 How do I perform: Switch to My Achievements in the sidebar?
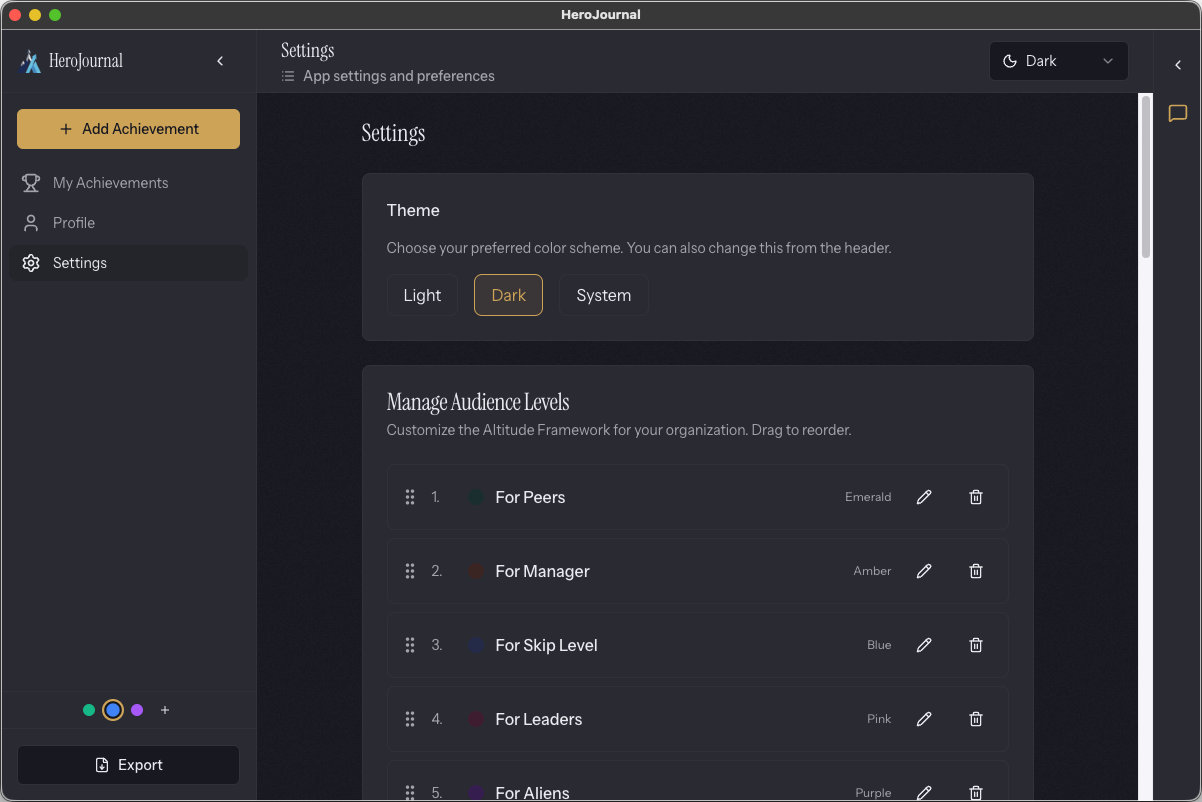coord(110,182)
